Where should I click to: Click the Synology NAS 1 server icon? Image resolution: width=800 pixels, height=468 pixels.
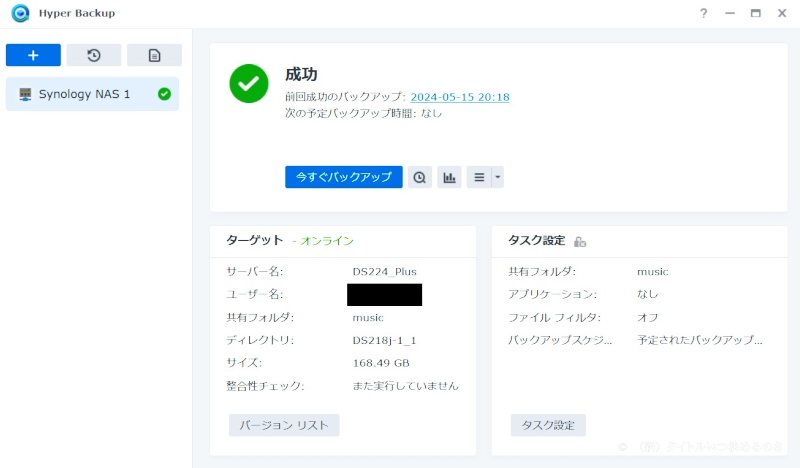tap(25, 94)
